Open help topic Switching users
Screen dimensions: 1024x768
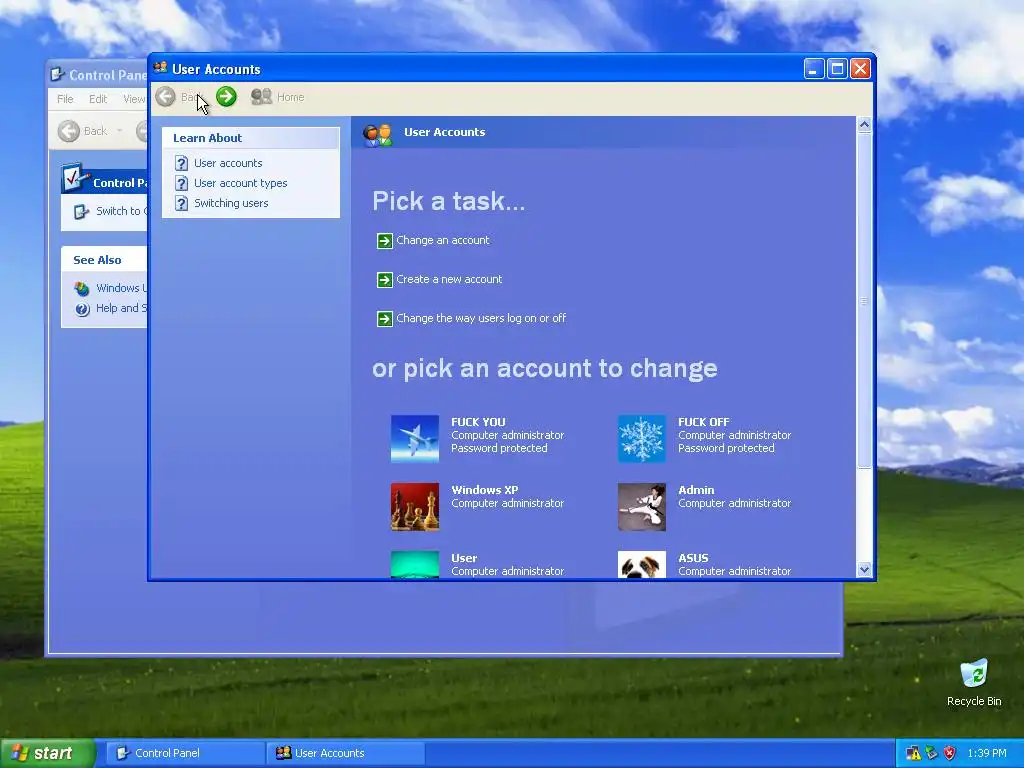[x=231, y=203]
